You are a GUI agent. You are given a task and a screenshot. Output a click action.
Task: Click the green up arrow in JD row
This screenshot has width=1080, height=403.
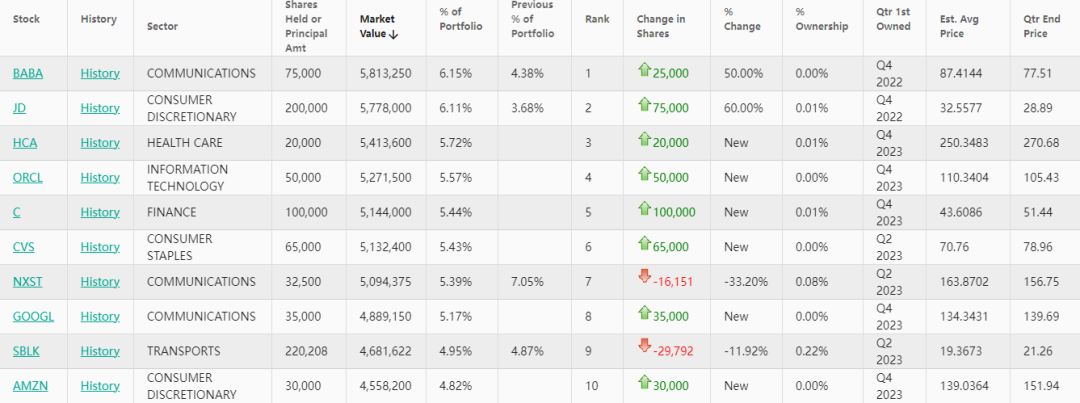[x=645, y=104]
